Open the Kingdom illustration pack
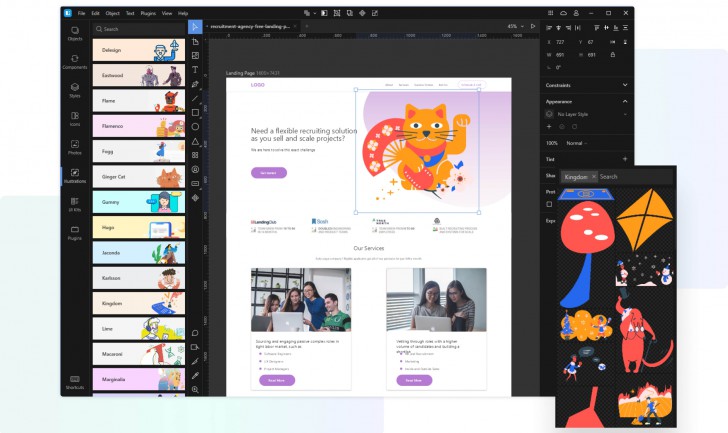 pos(139,304)
